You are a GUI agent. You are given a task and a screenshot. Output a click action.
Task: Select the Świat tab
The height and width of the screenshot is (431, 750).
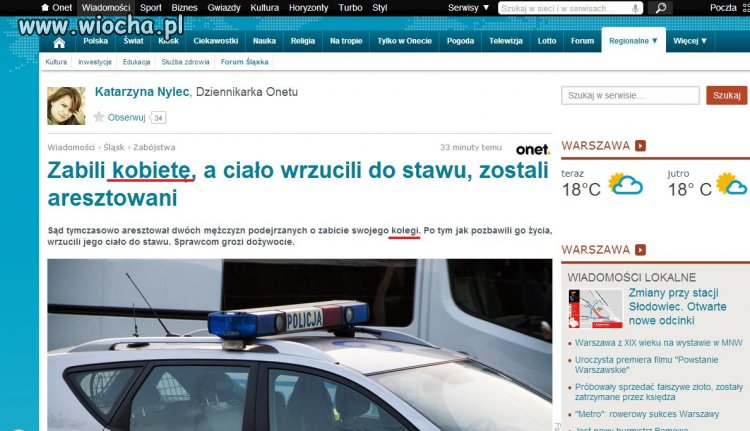coord(133,41)
